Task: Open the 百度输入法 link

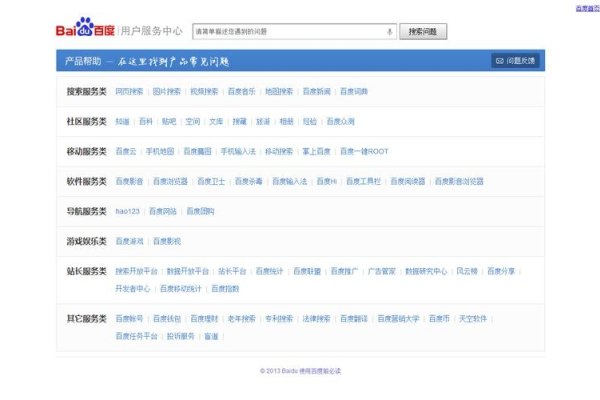Action: [x=290, y=181]
